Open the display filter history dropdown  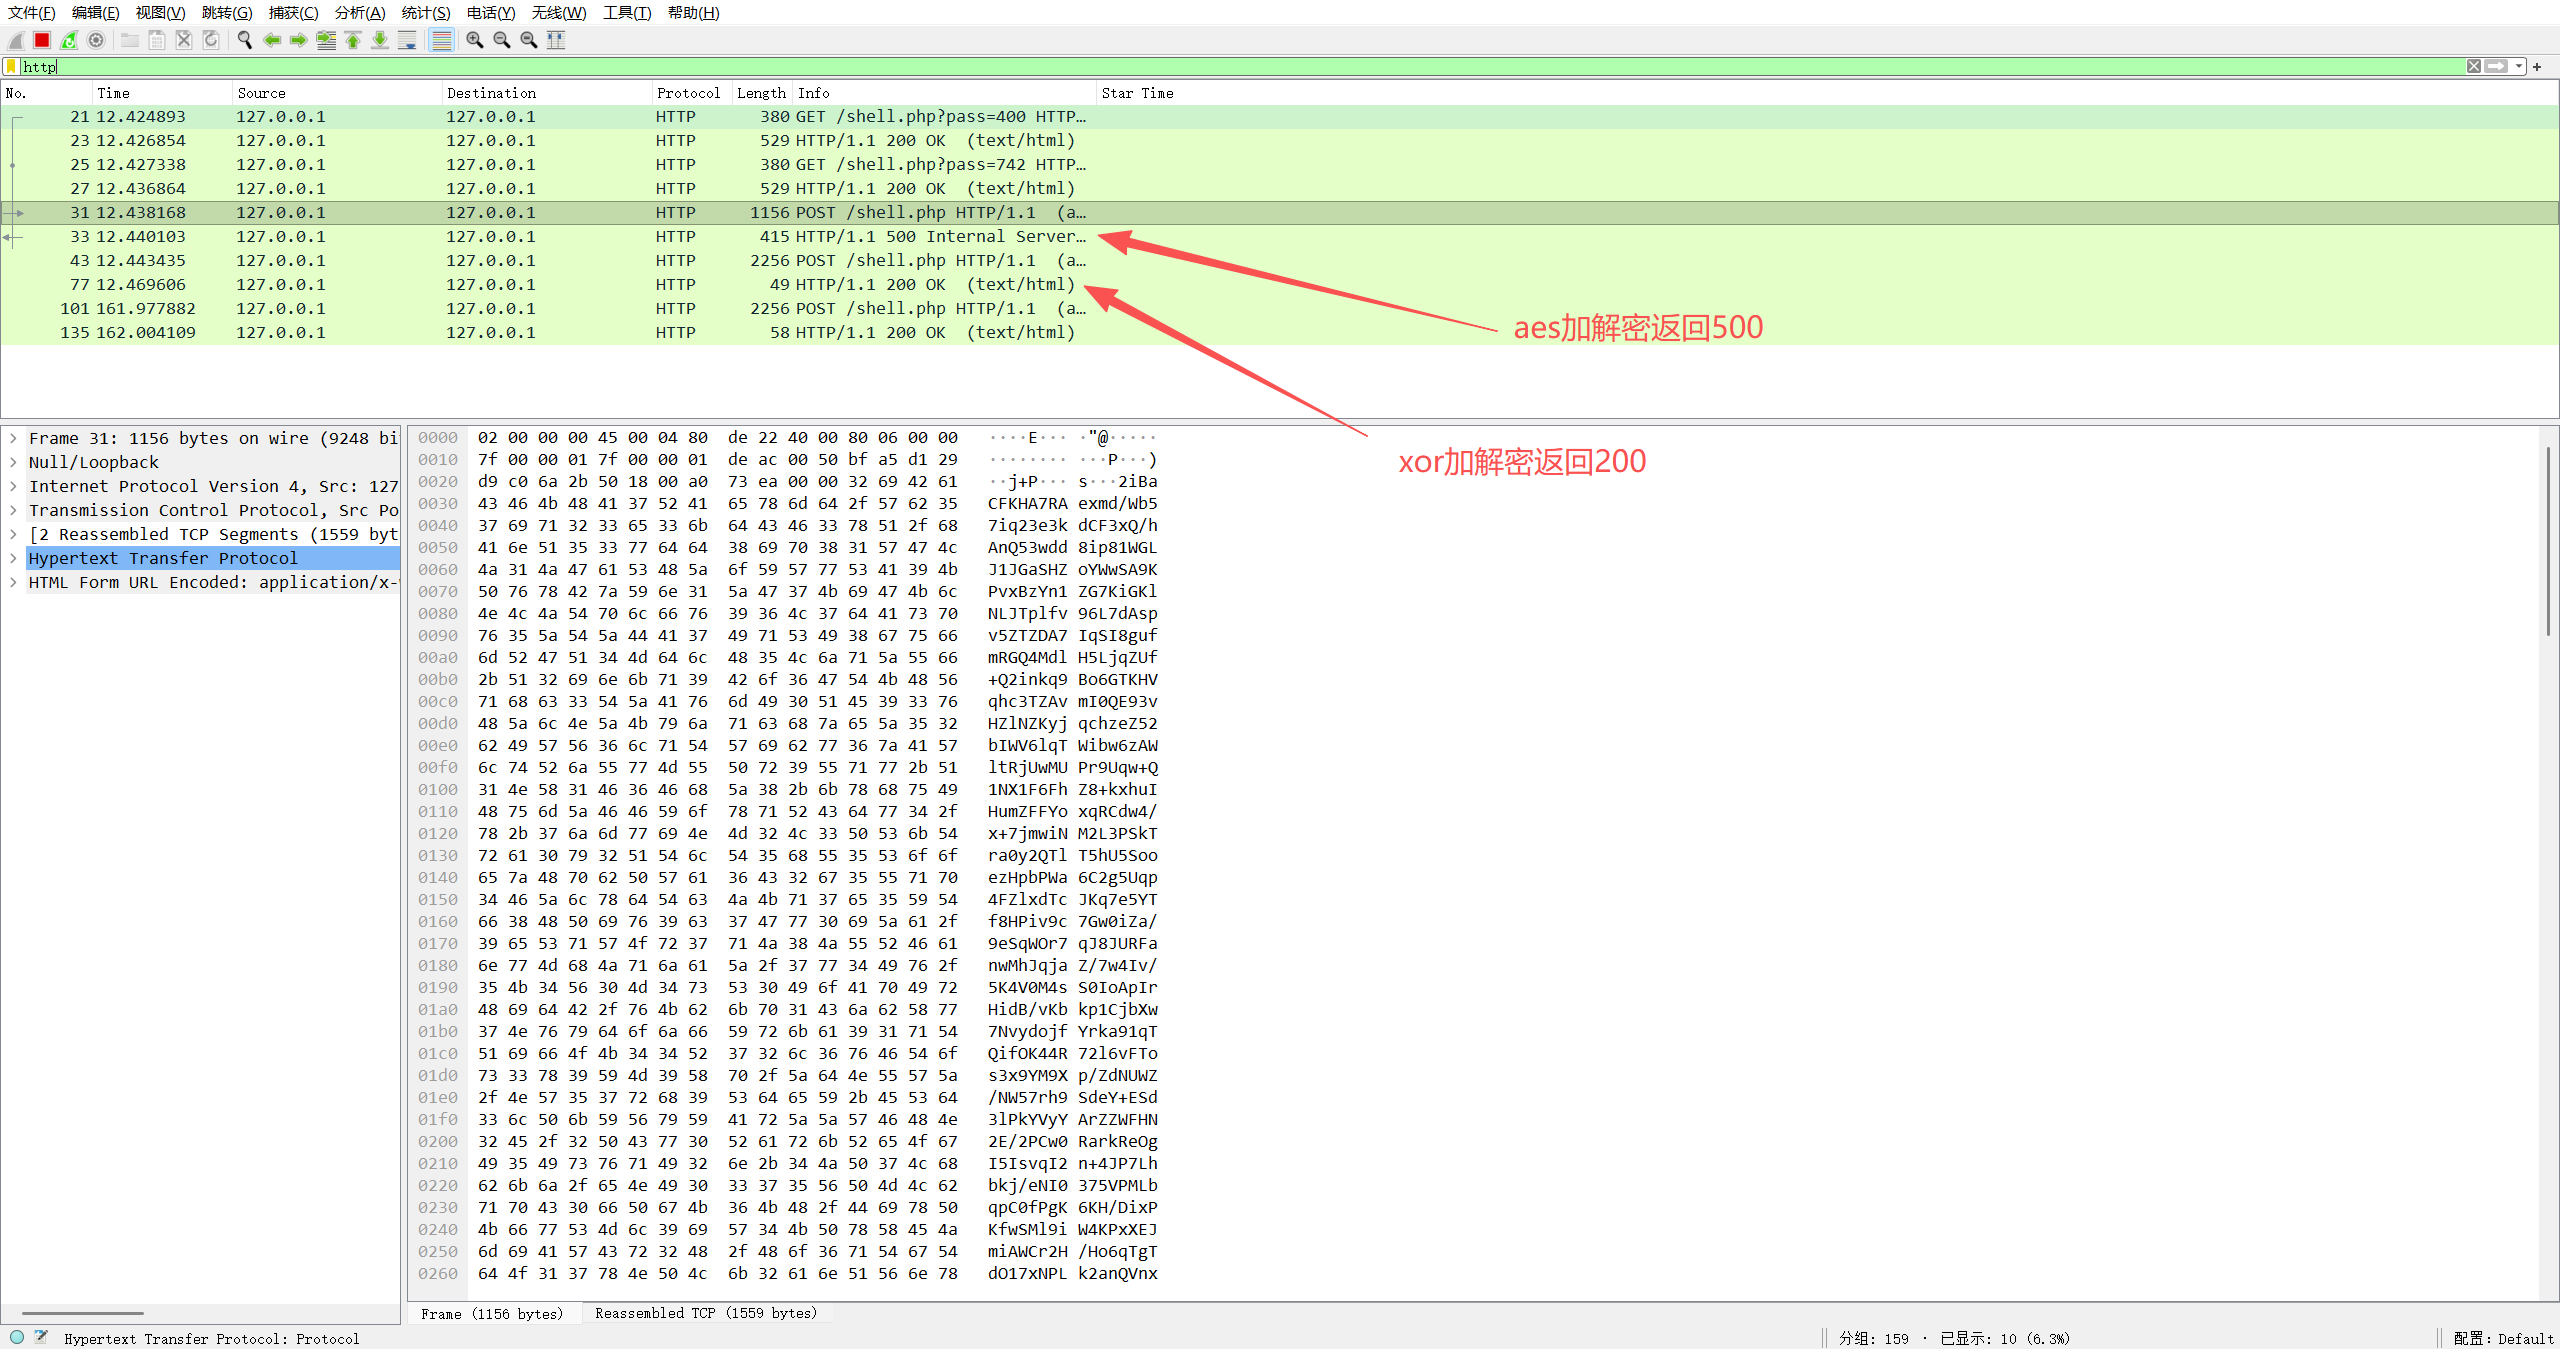point(2519,67)
